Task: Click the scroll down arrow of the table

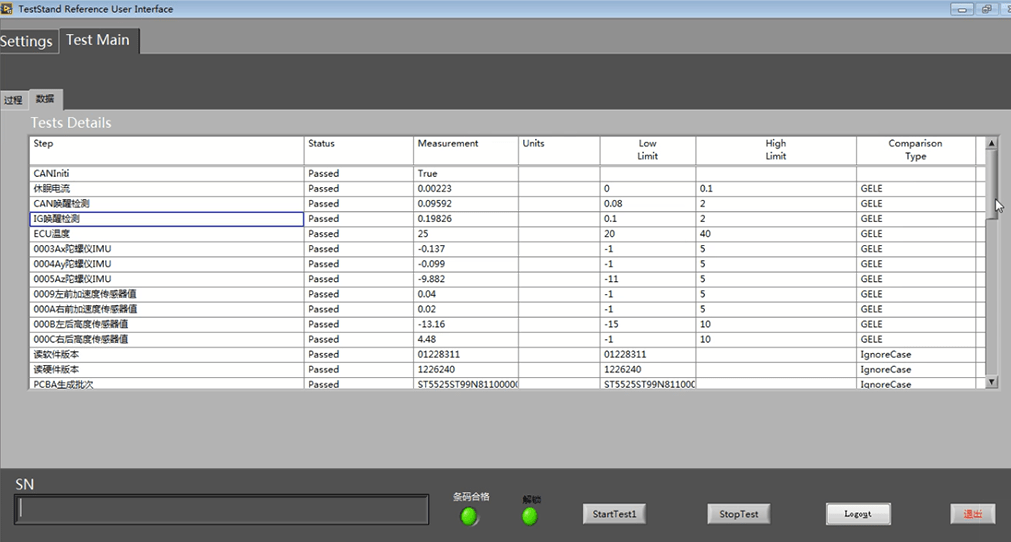Action: (992, 381)
